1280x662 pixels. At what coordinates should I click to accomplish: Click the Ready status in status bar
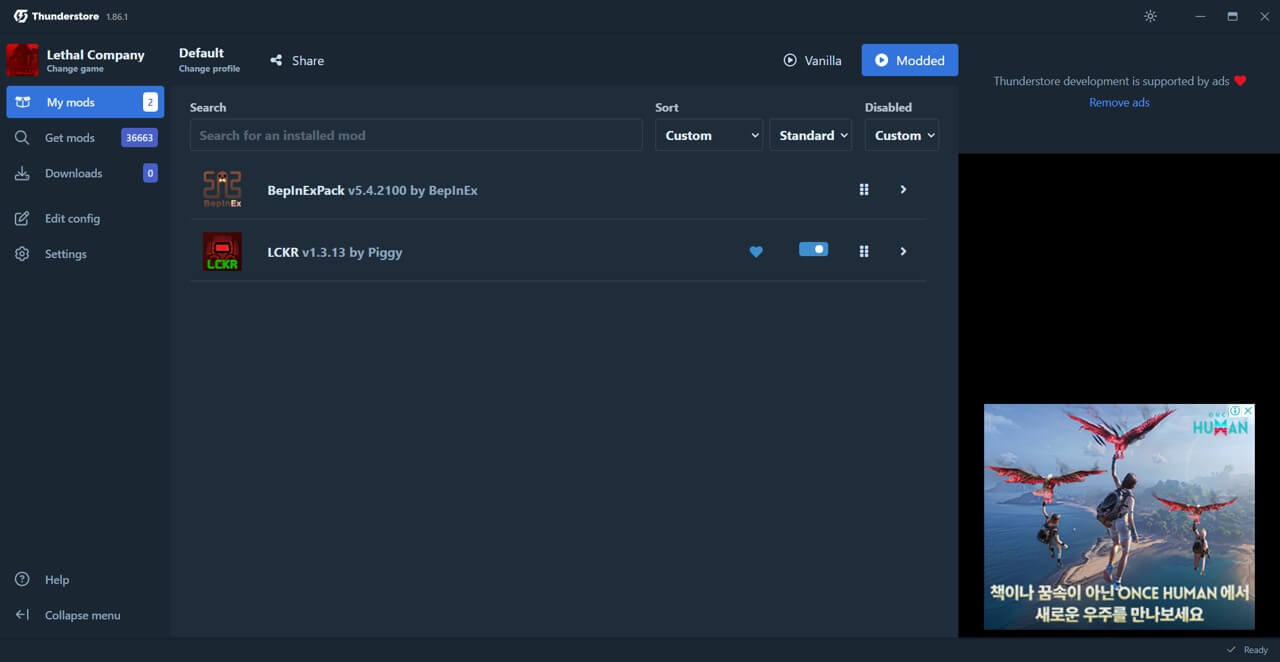pos(1248,650)
